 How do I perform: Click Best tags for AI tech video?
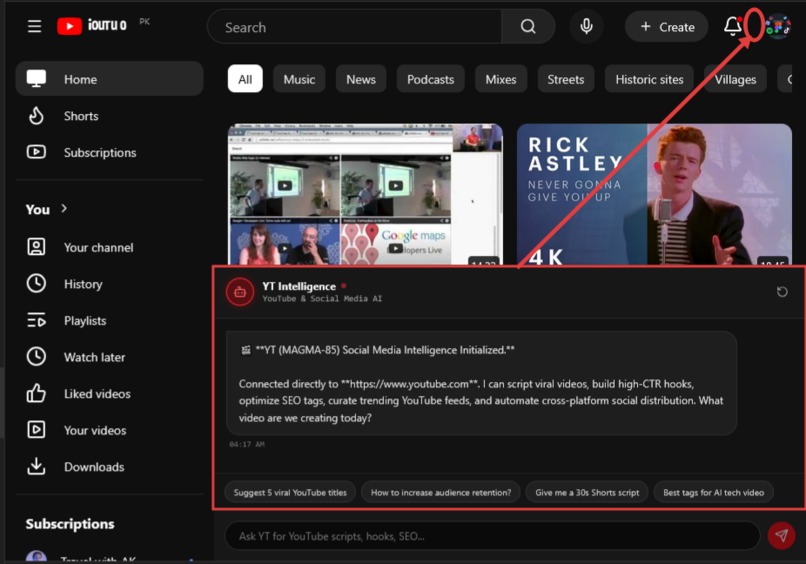pyautogui.click(x=713, y=492)
